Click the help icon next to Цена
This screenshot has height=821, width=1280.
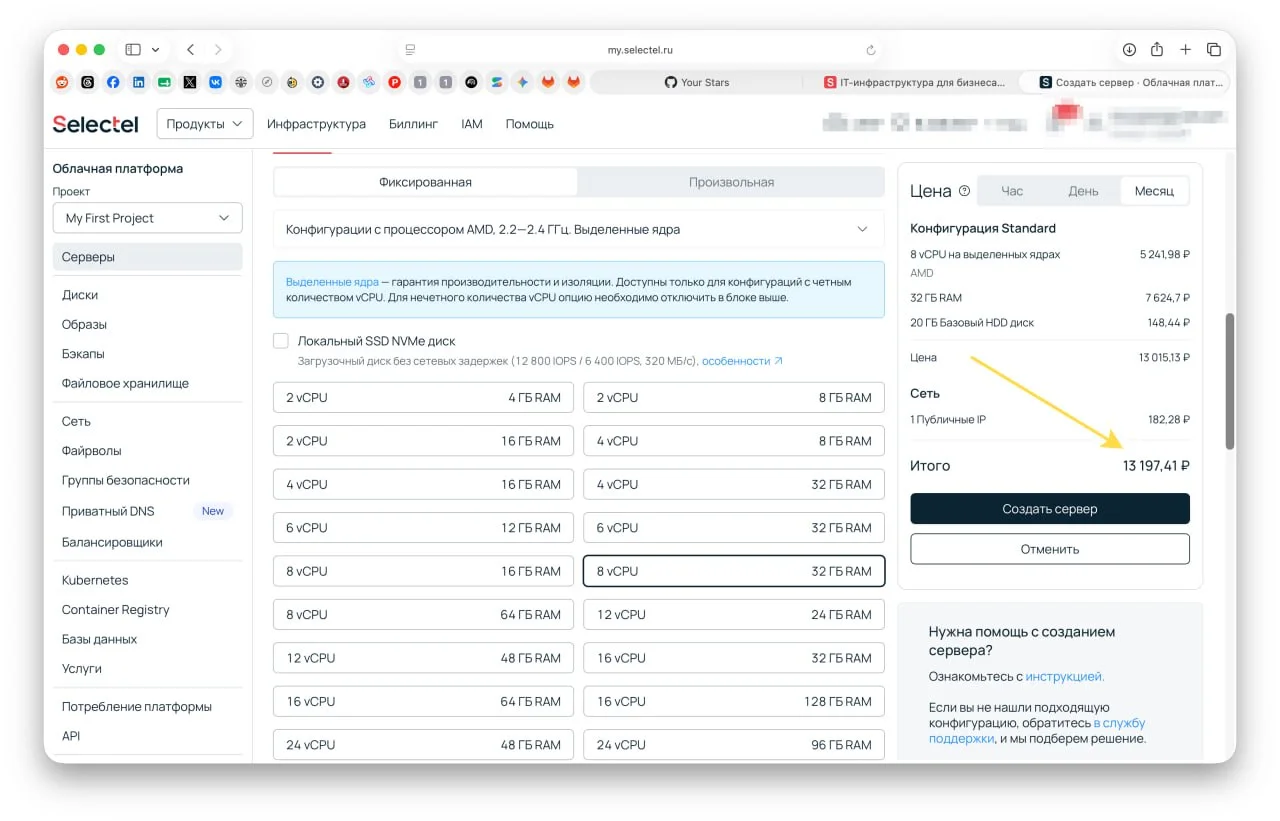coord(964,191)
